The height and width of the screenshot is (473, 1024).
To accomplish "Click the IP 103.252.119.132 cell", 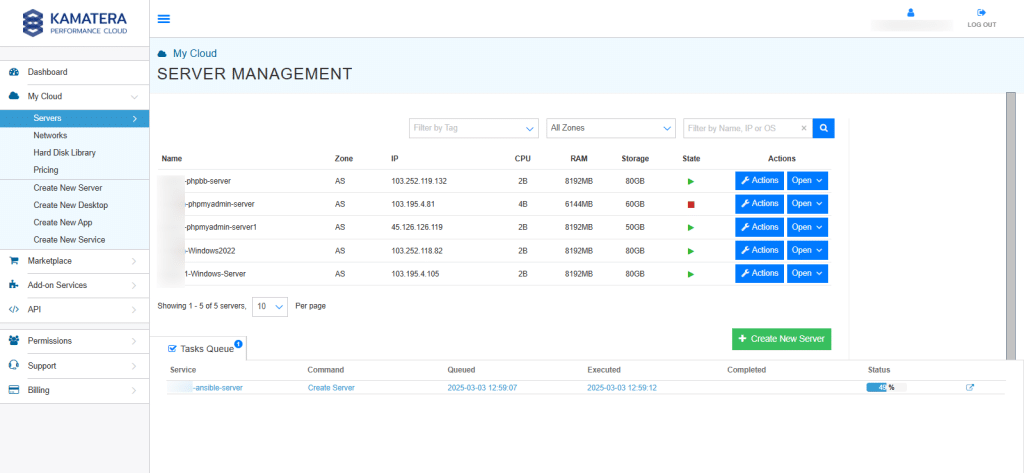I will pyautogui.click(x=419, y=181).
